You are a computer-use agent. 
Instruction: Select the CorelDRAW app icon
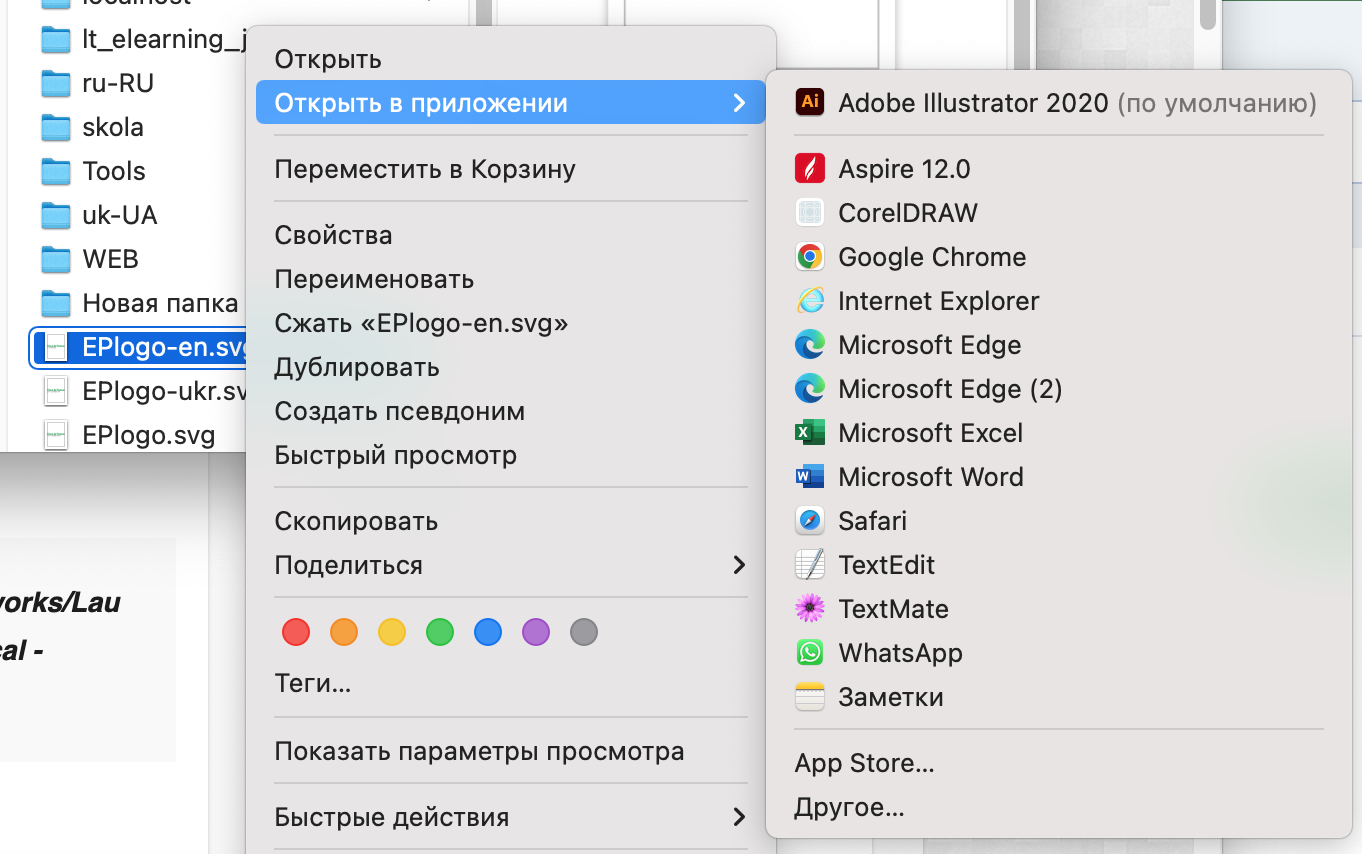tap(809, 213)
